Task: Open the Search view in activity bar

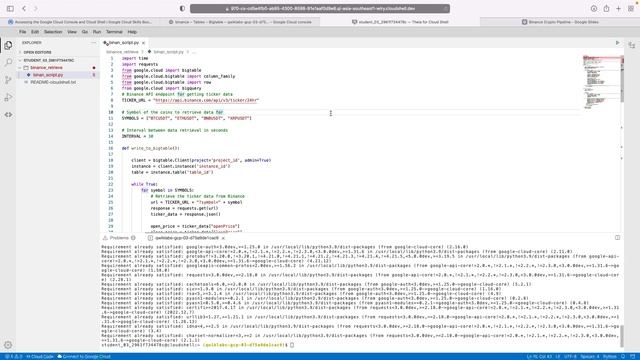Action: (x=8, y=62)
